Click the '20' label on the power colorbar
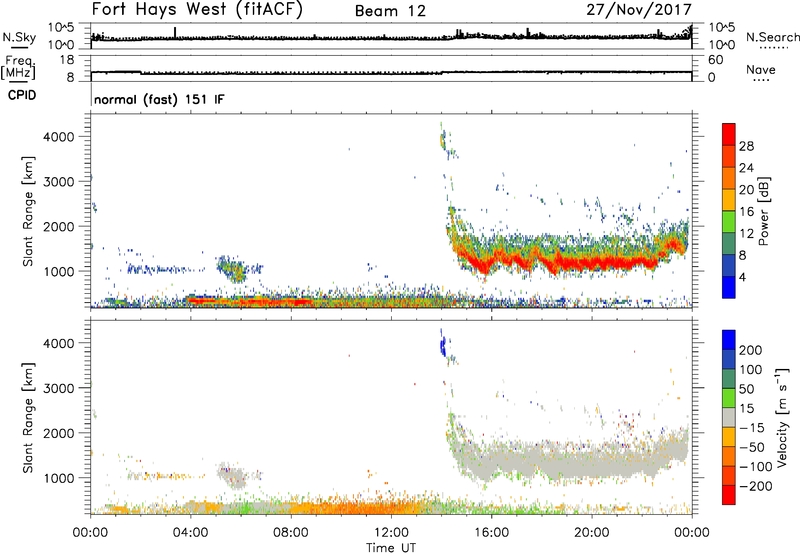This screenshot has width=800, height=554. pyautogui.click(x=746, y=190)
